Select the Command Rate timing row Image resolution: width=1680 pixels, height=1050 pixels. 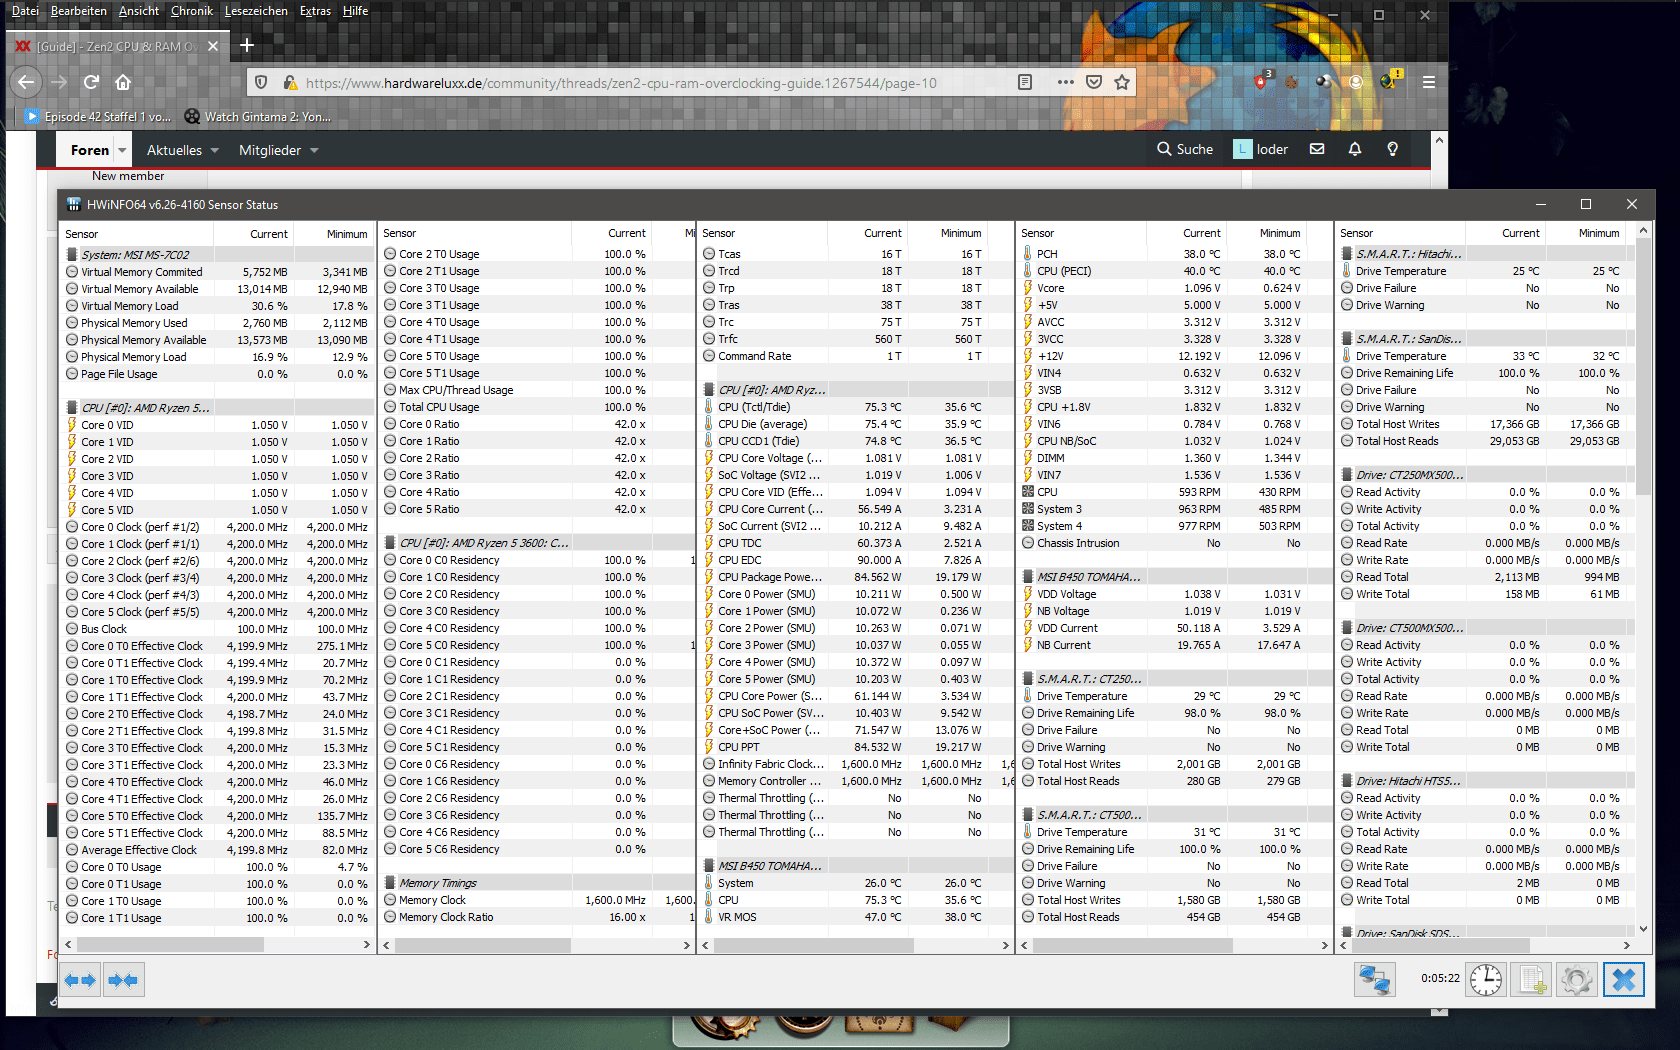click(x=855, y=356)
